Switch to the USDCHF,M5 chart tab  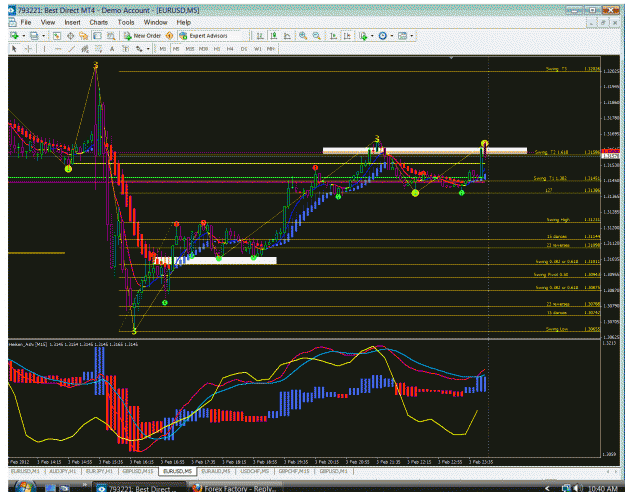pos(254,471)
